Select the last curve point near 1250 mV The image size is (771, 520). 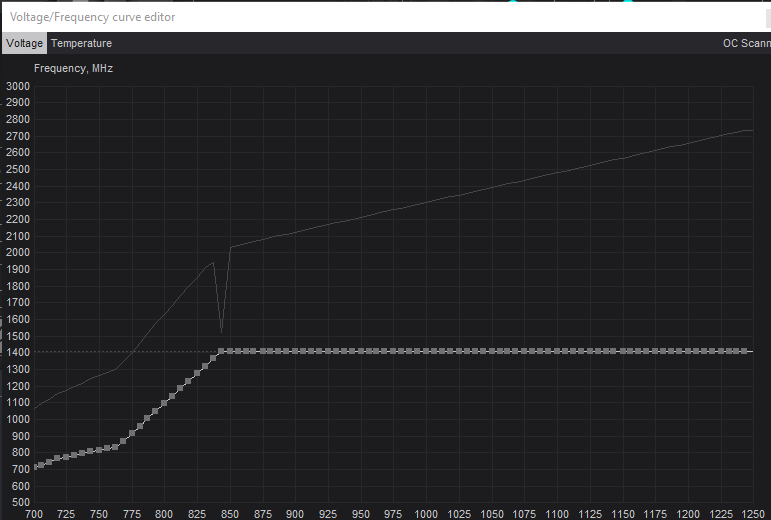pyautogui.click(x=744, y=351)
